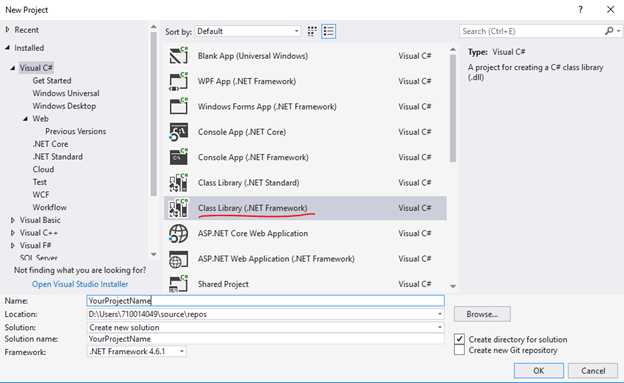This screenshot has height=383, width=624.
Task: Toggle Create directory for solution checkbox
Action: click(x=459, y=339)
